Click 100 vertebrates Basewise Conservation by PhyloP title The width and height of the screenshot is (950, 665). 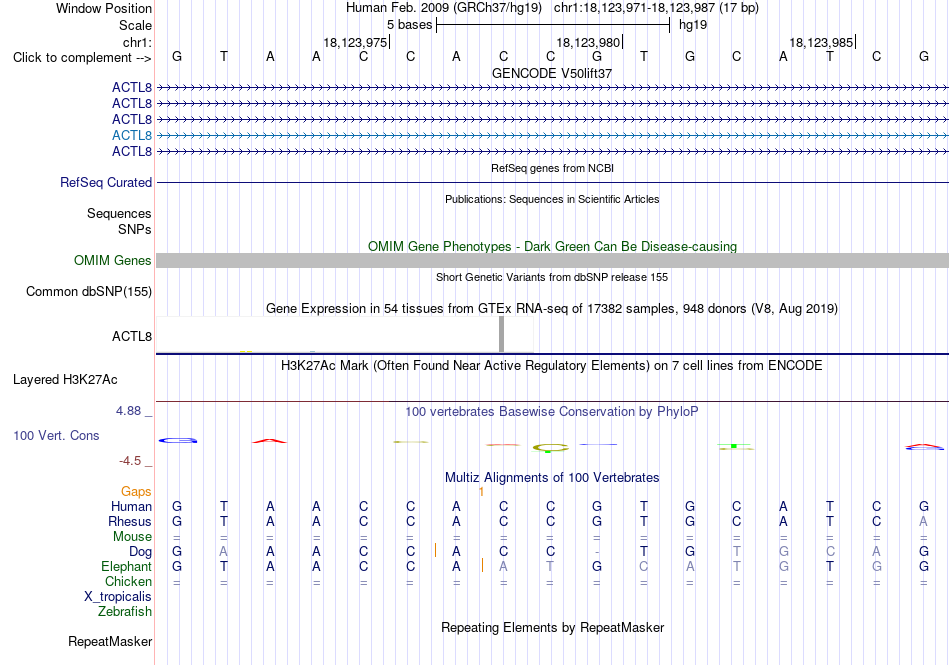[552, 412]
